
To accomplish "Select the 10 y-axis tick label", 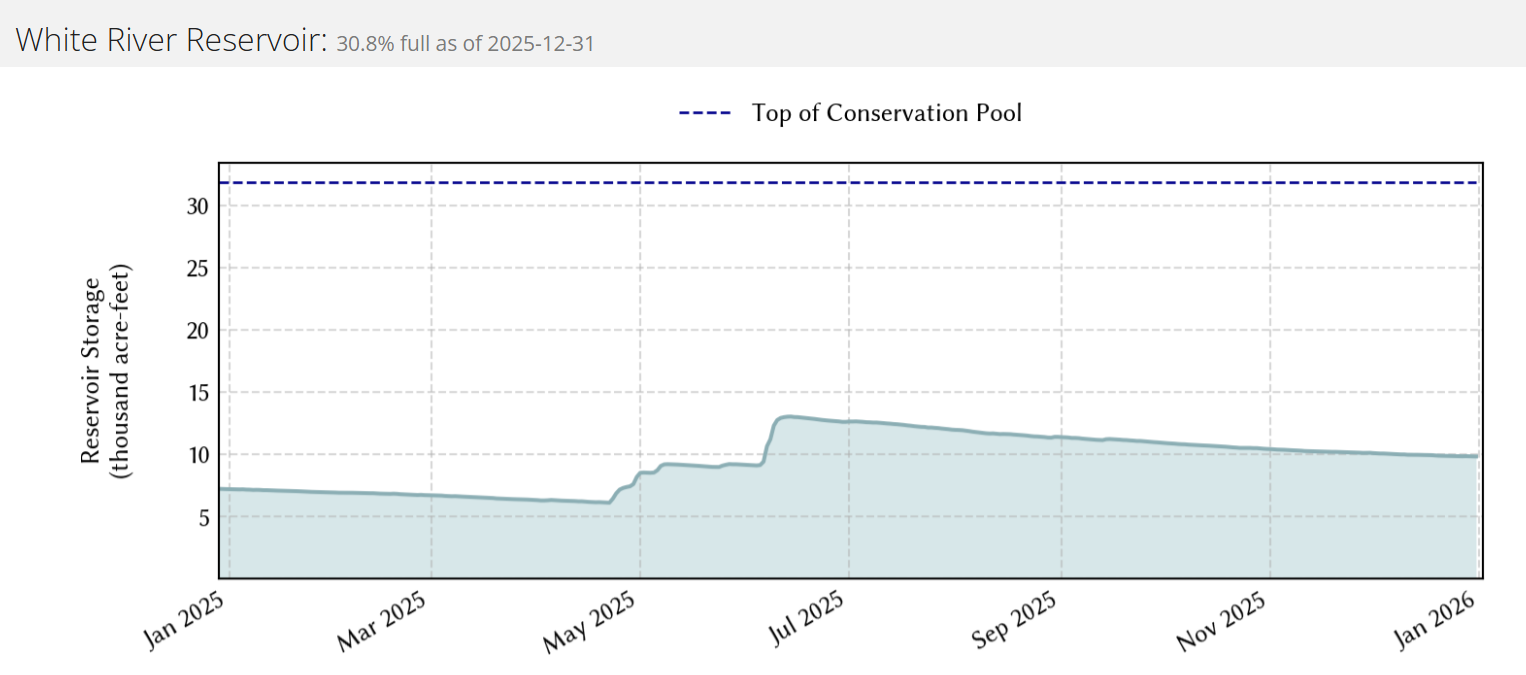I will tap(199, 455).
